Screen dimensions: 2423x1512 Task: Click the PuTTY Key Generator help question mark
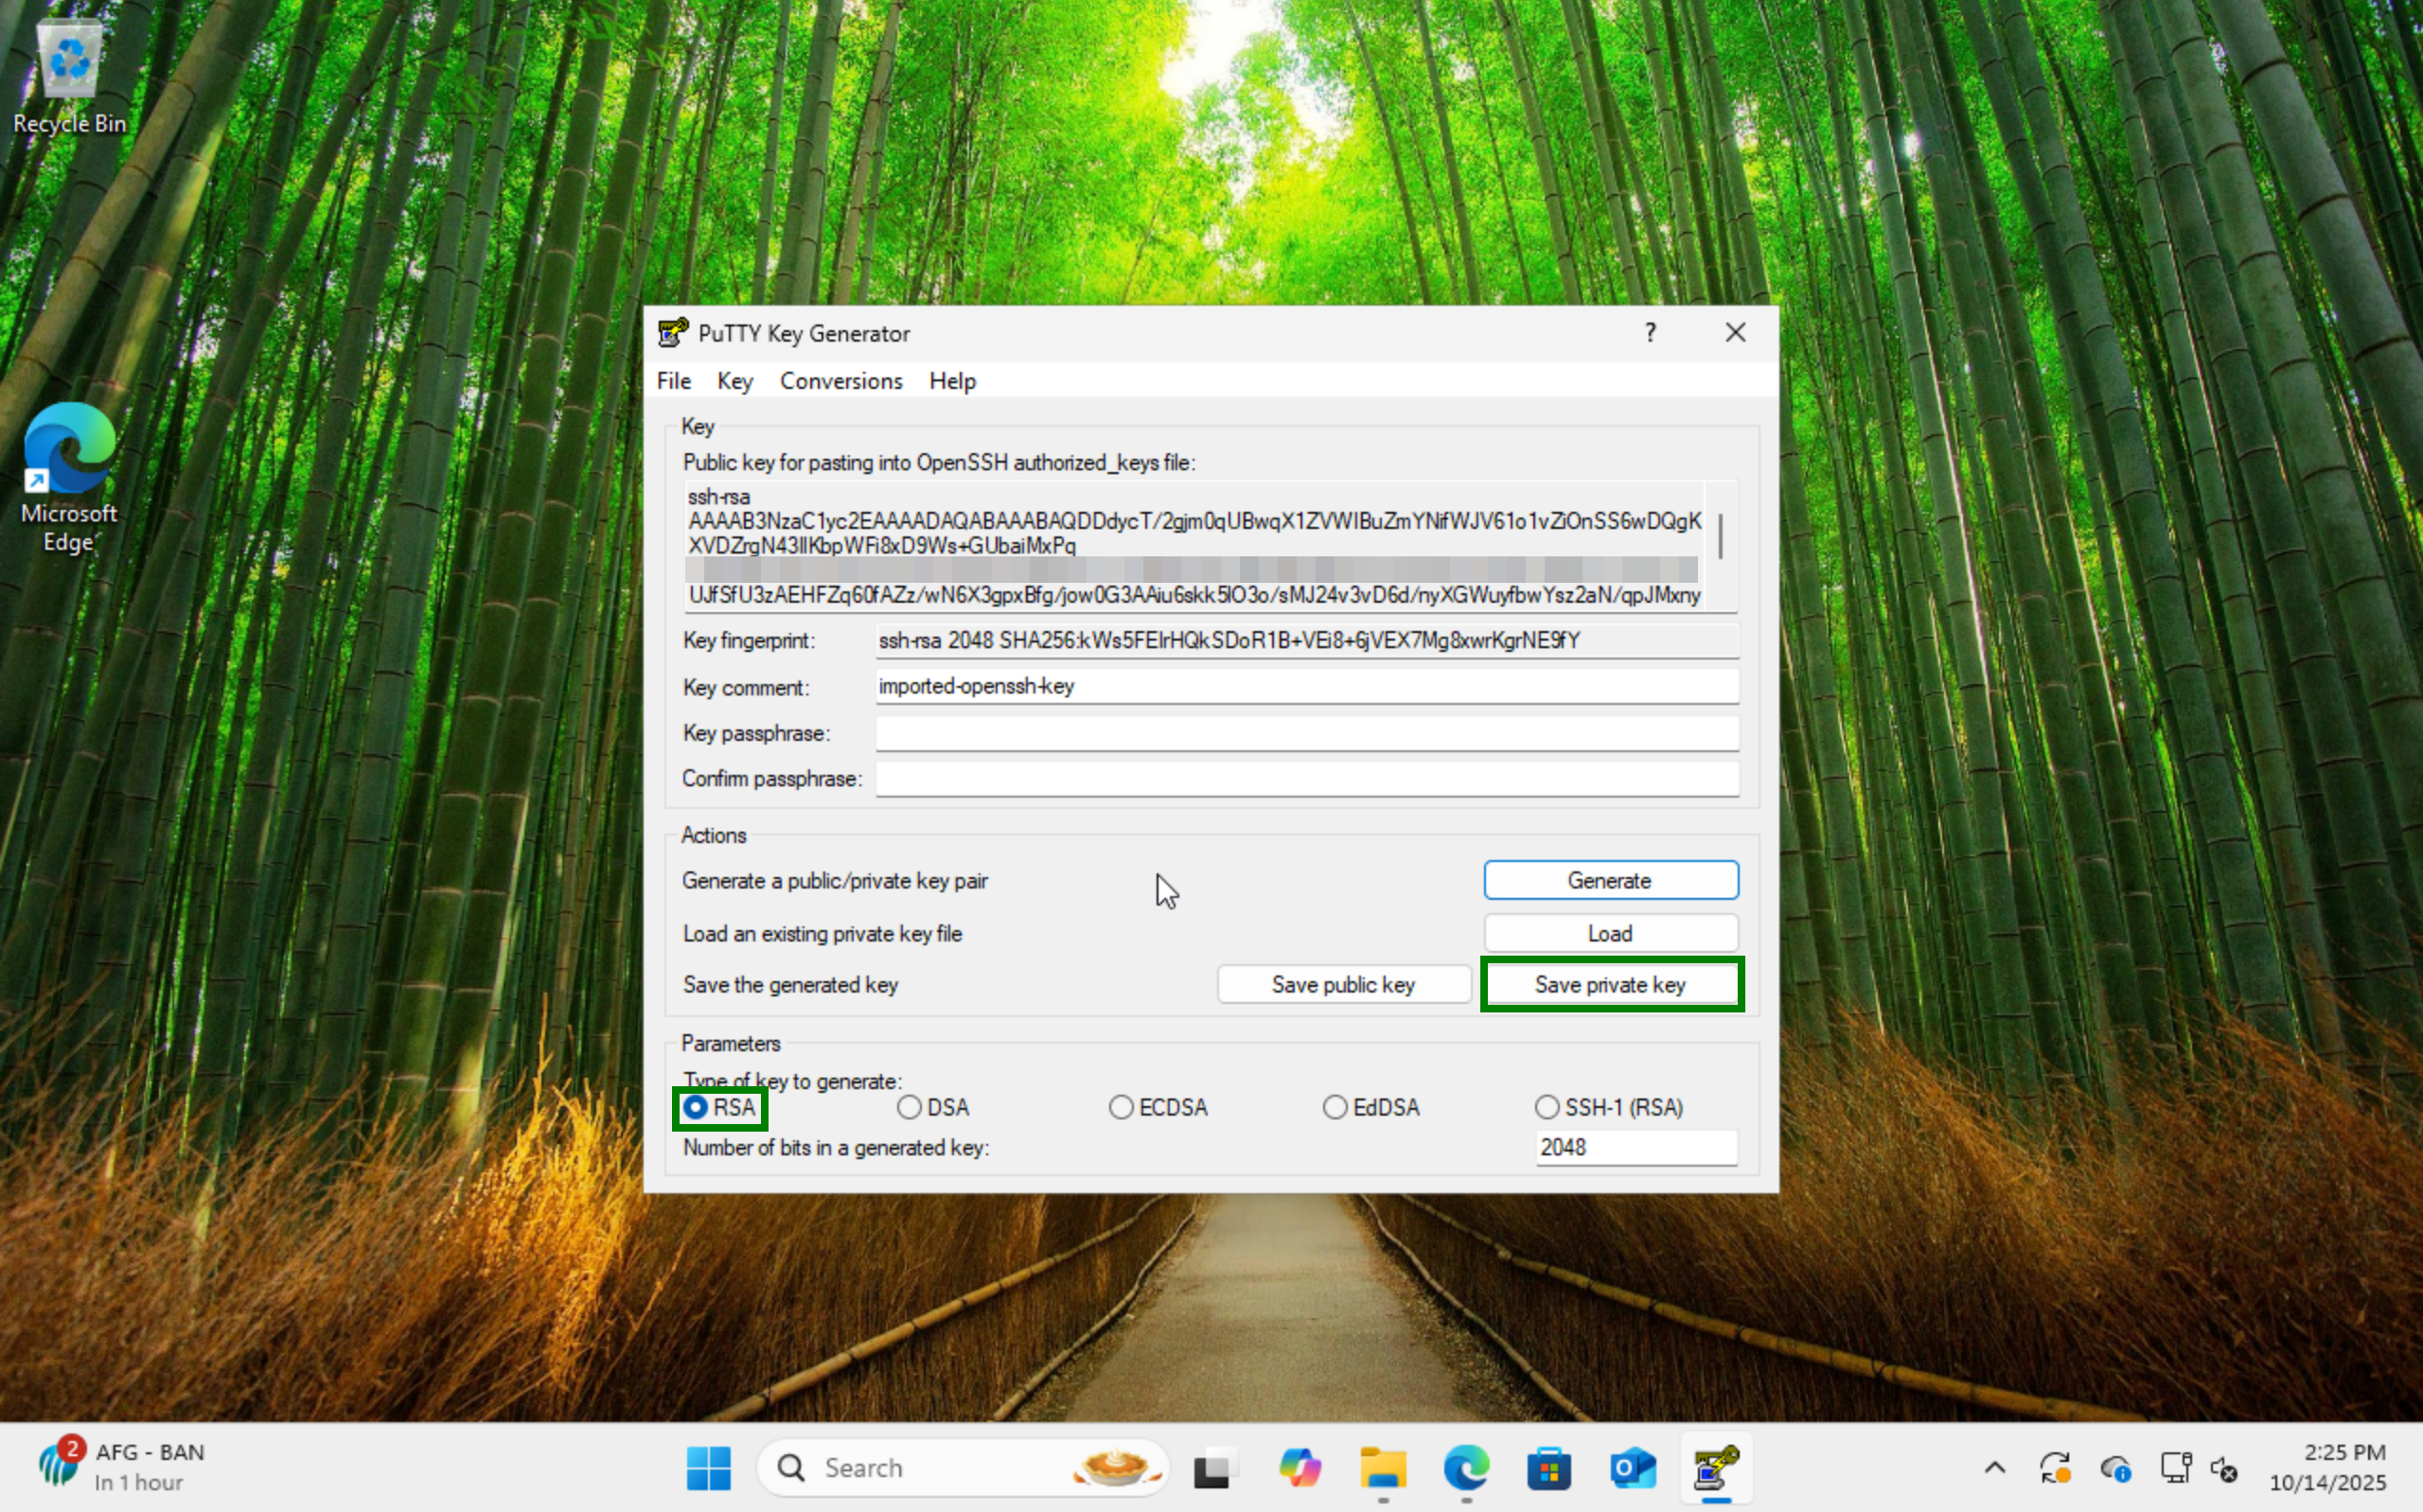pyautogui.click(x=1649, y=332)
